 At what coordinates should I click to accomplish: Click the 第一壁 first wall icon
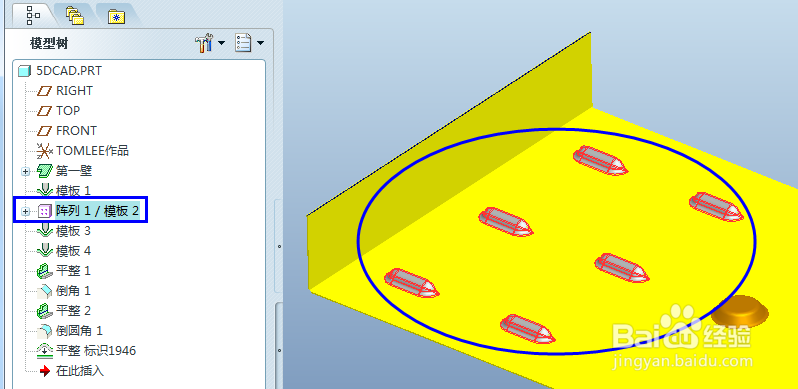tap(45, 171)
